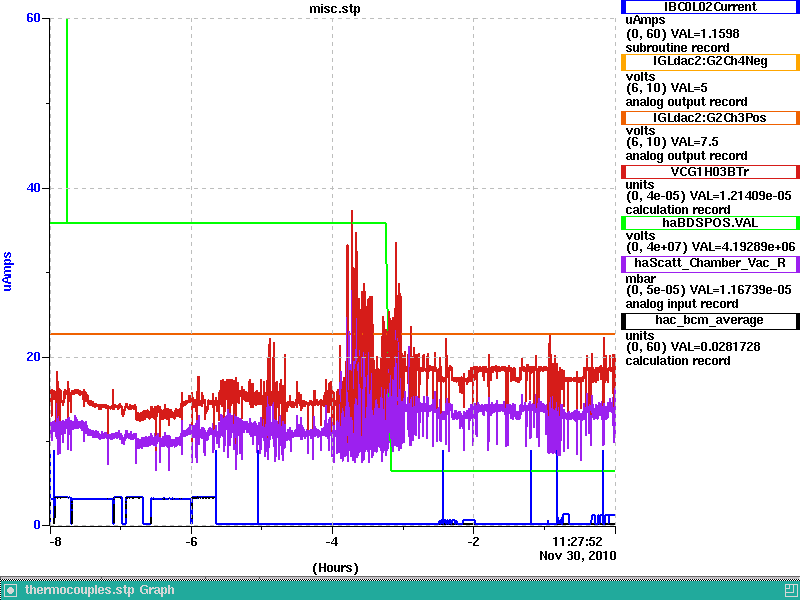The width and height of the screenshot is (800, 600).
Task: Click the text (0, 5e-05) VAL=1.16739e-05
Action: click(709, 290)
